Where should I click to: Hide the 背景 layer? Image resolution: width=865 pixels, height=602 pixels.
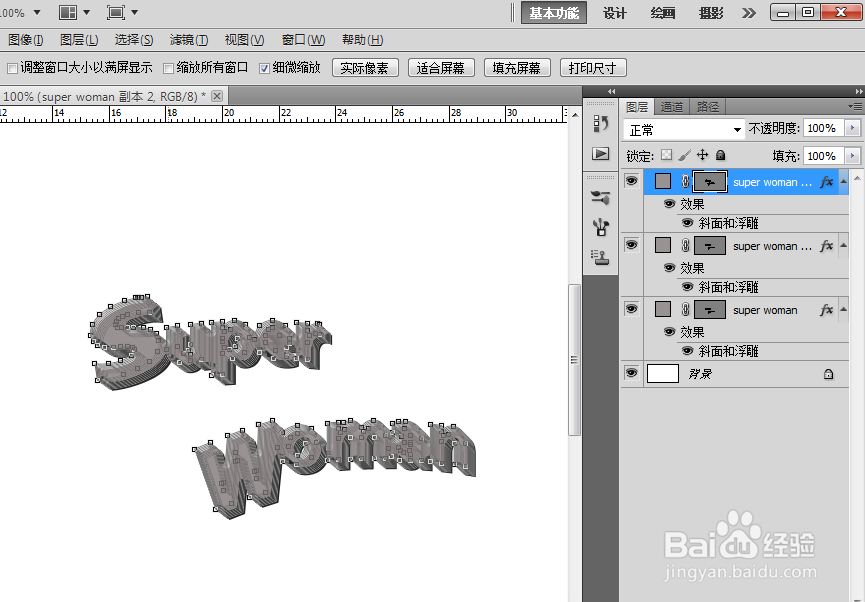pyautogui.click(x=632, y=373)
